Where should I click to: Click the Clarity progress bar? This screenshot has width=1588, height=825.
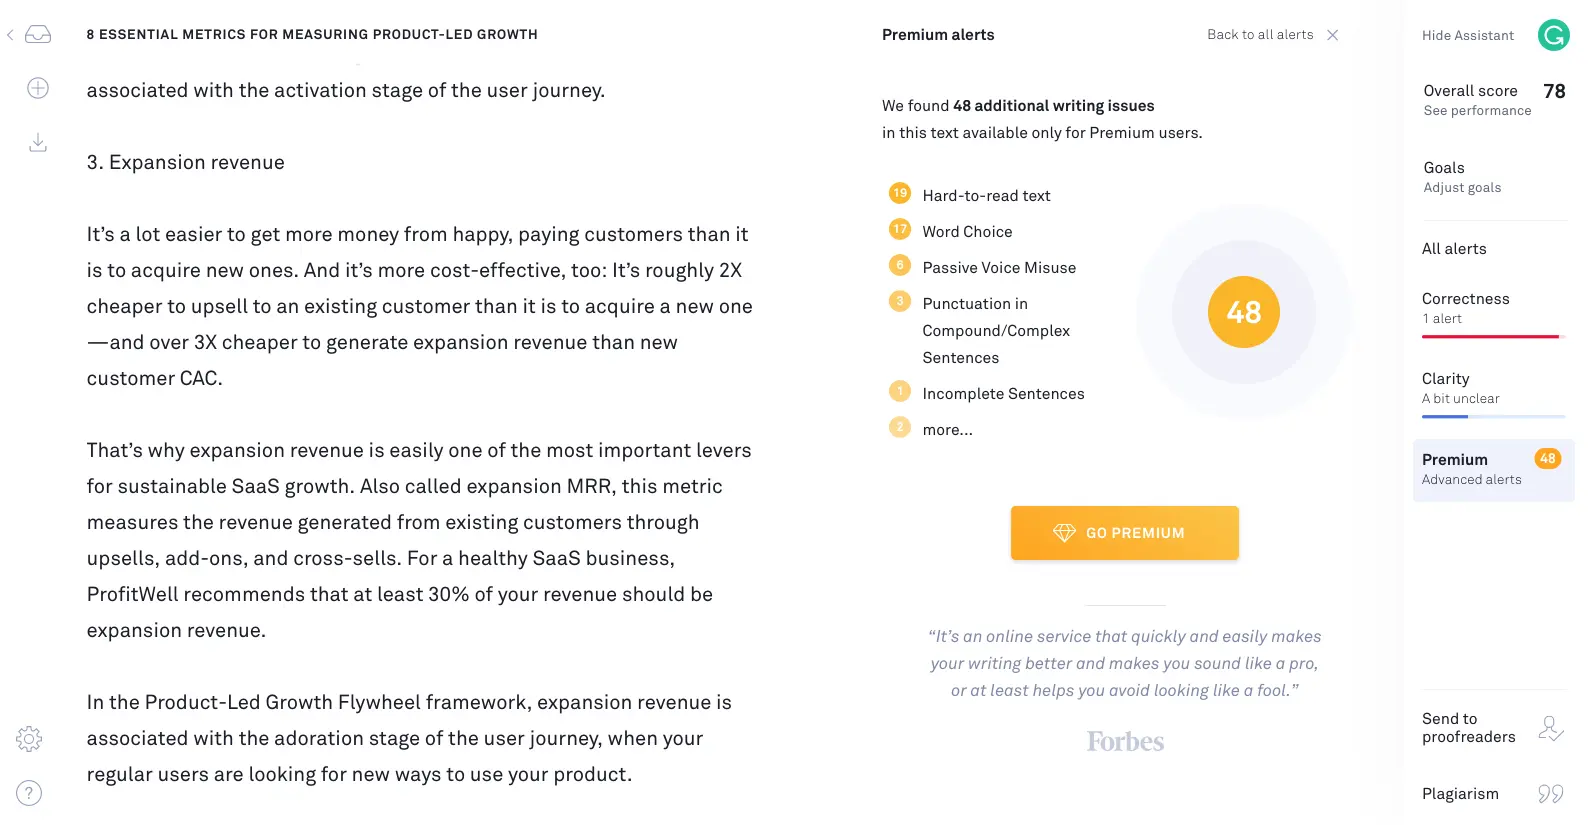(1492, 416)
